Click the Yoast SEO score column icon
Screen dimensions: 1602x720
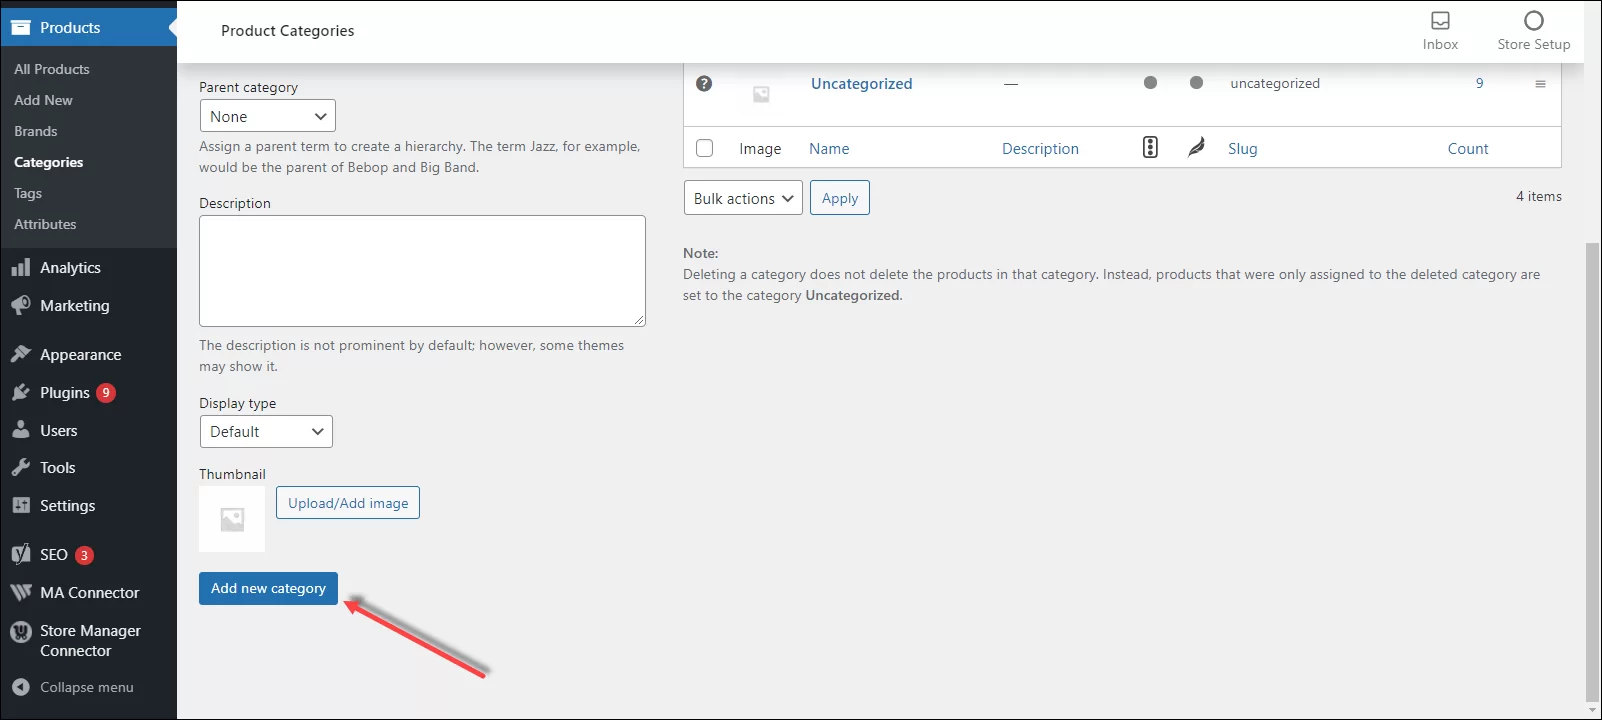1150,148
